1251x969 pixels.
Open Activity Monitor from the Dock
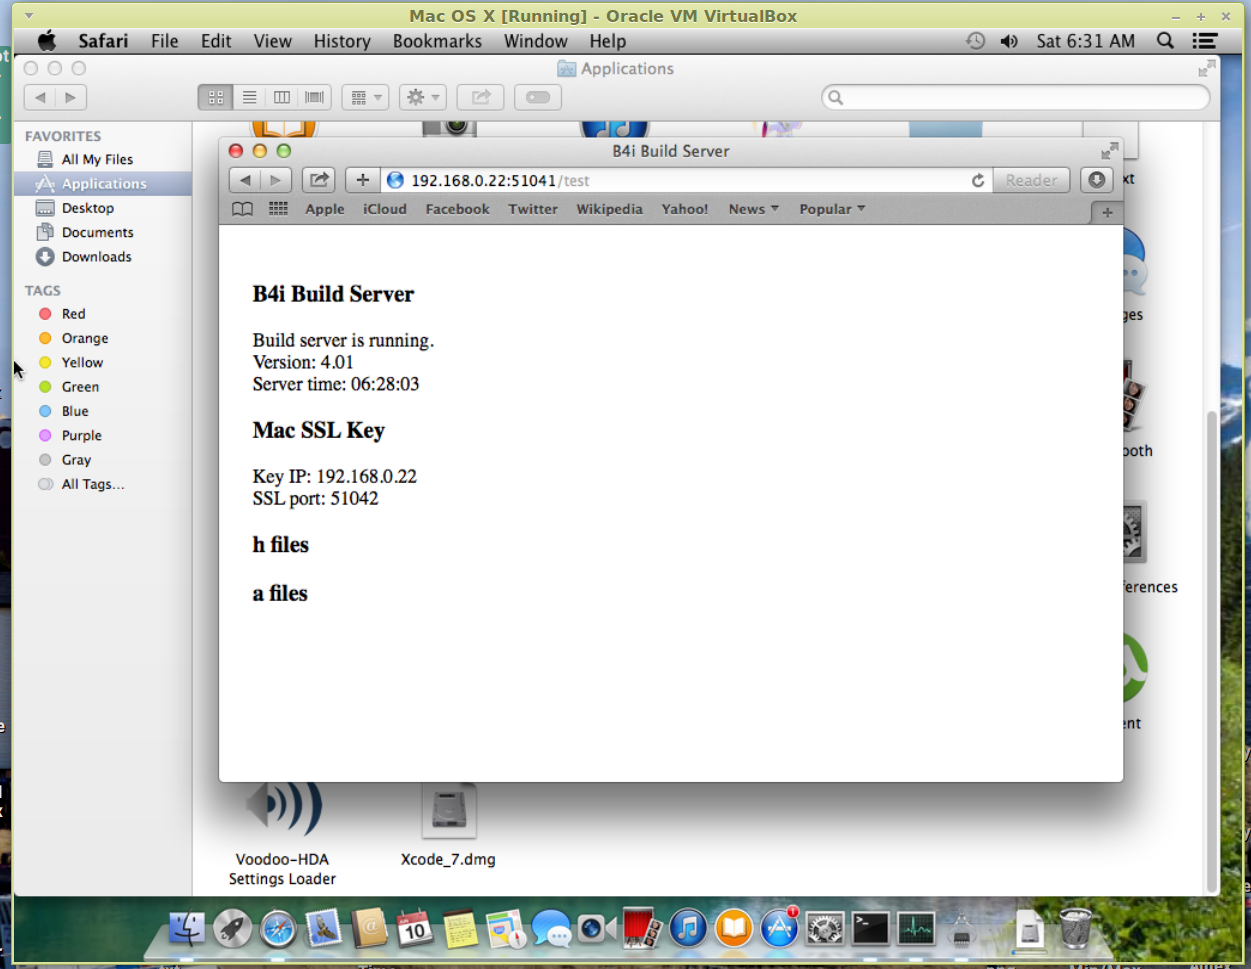click(916, 929)
